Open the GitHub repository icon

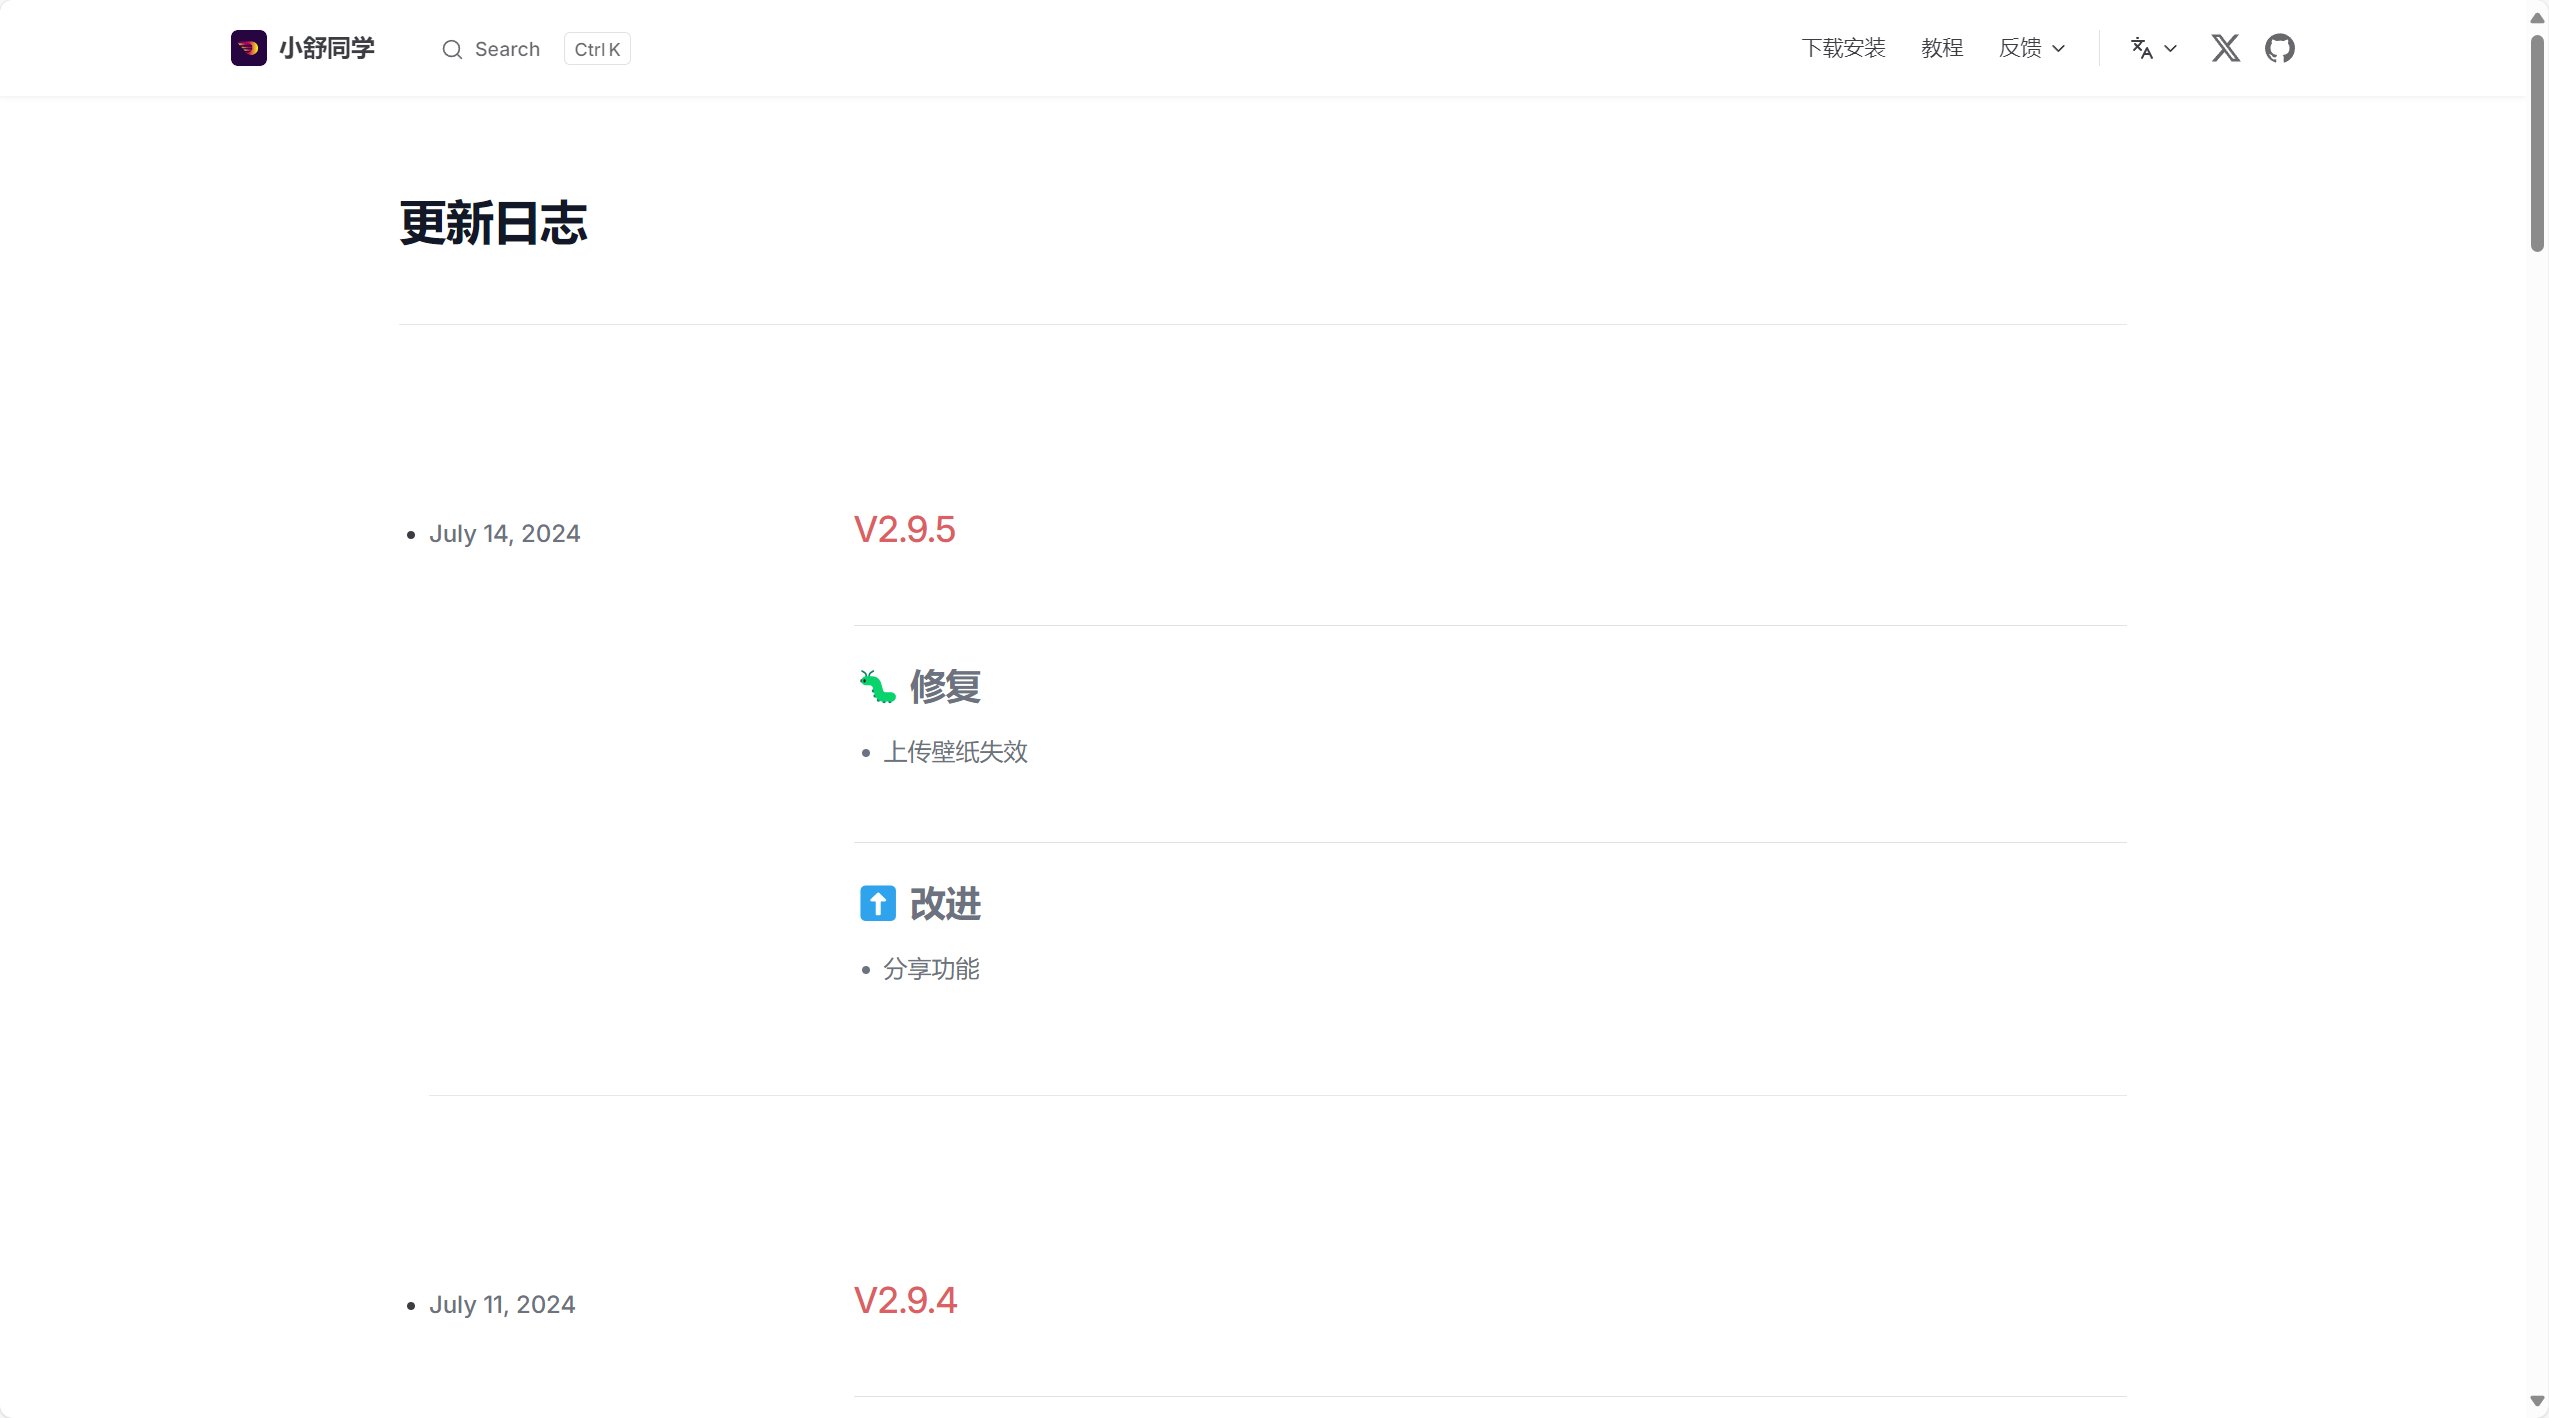click(x=2280, y=48)
